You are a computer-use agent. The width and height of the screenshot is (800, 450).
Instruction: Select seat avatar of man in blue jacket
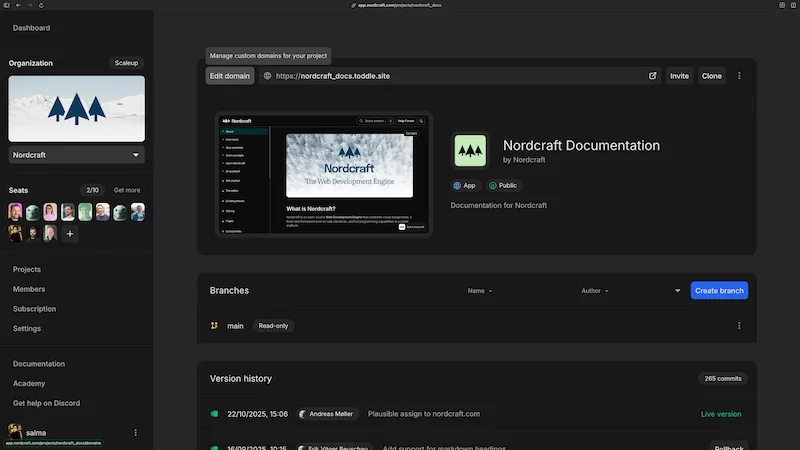click(x=138, y=212)
